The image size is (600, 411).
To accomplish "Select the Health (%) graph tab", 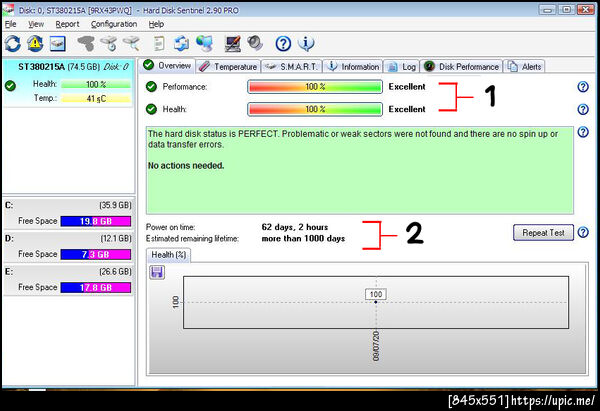I will coord(168,255).
